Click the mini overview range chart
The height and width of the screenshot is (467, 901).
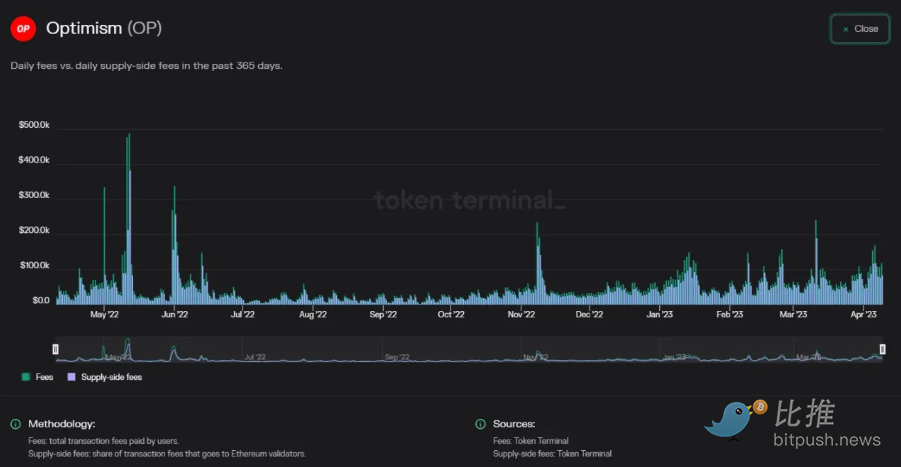click(x=469, y=349)
